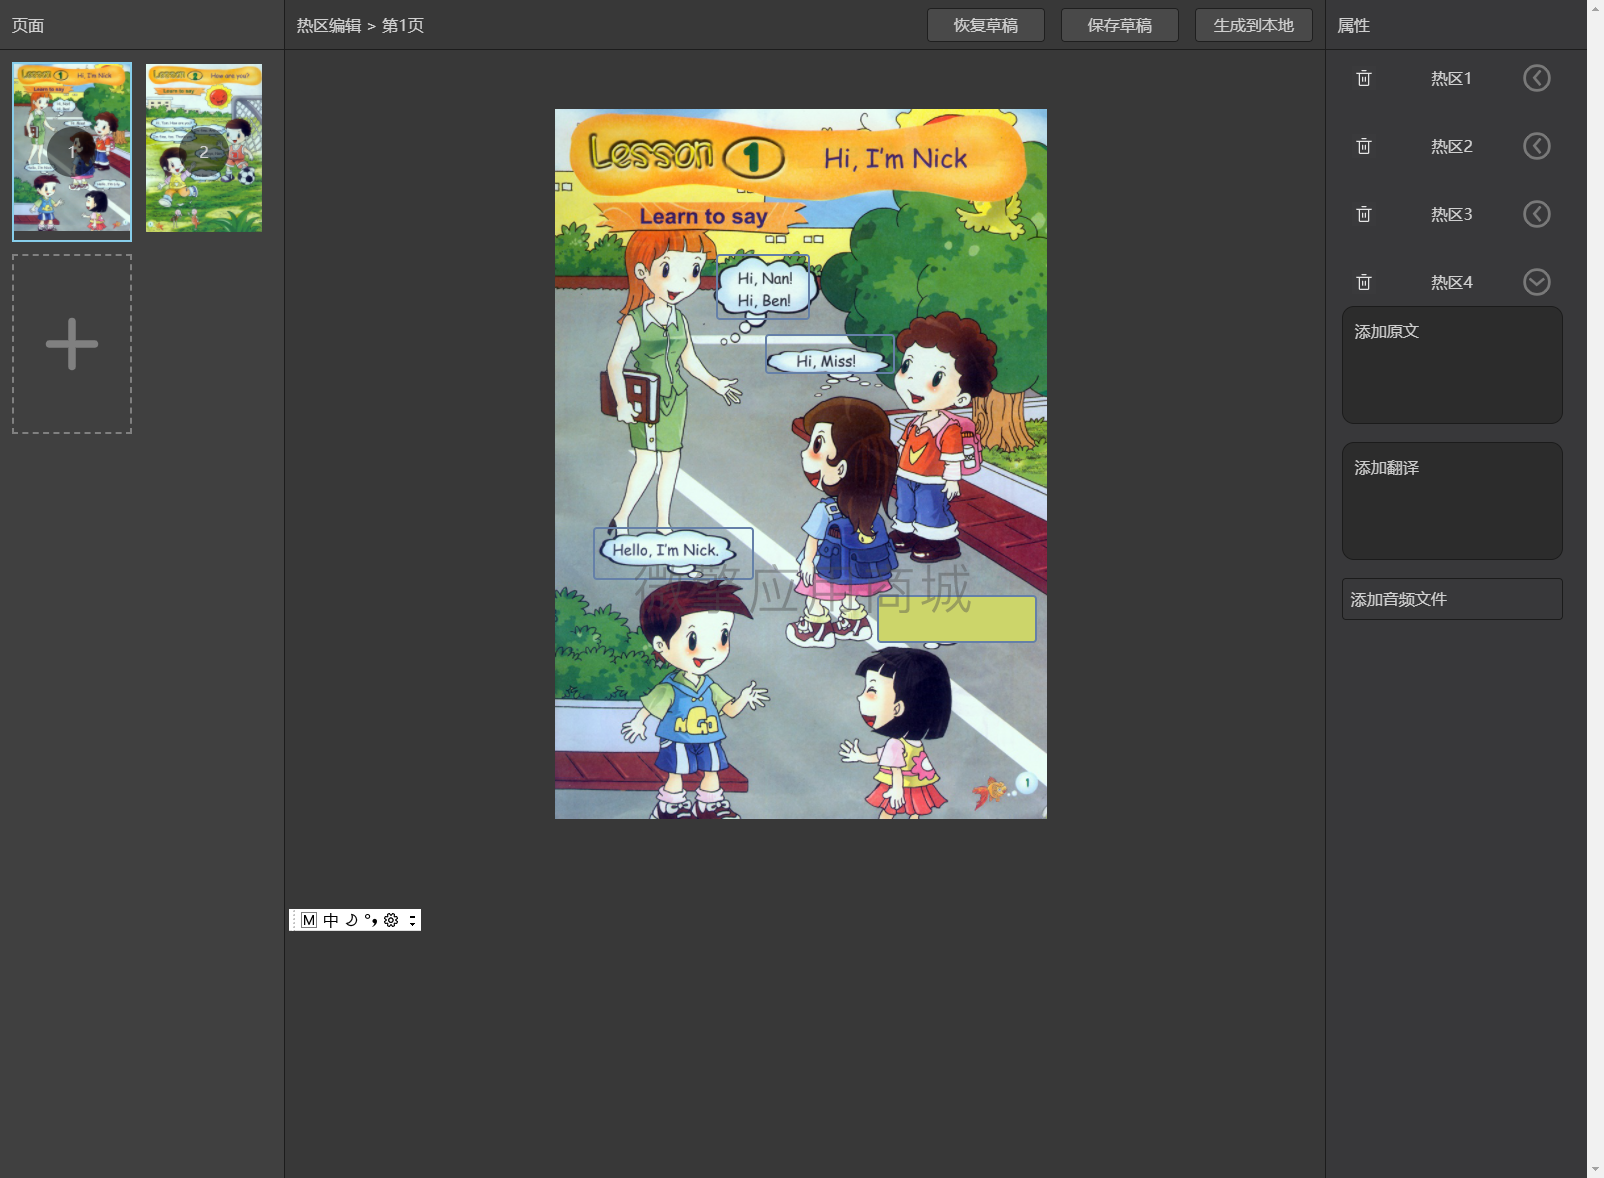Add a new page with plus tile
Viewport: 1604px width, 1178px height.
72,344
